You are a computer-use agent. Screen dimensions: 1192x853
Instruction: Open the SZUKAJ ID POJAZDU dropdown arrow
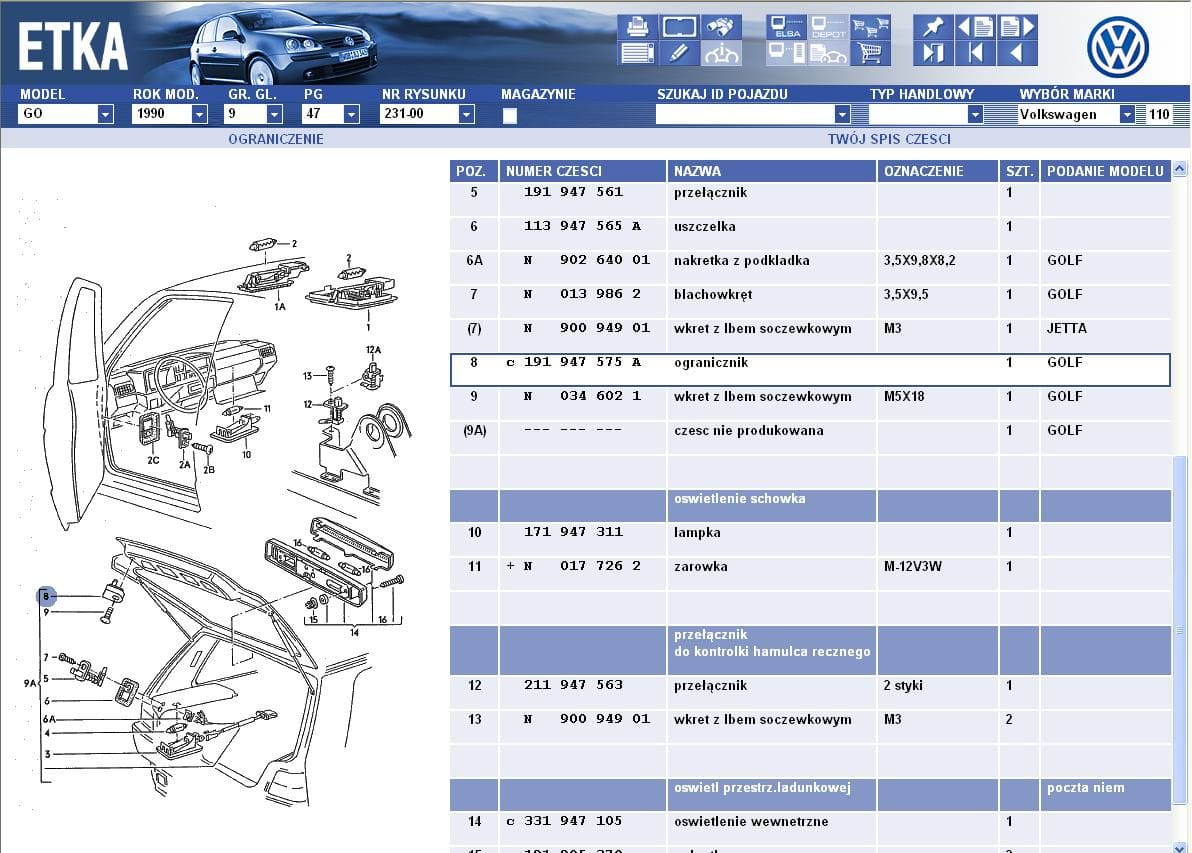coord(842,114)
